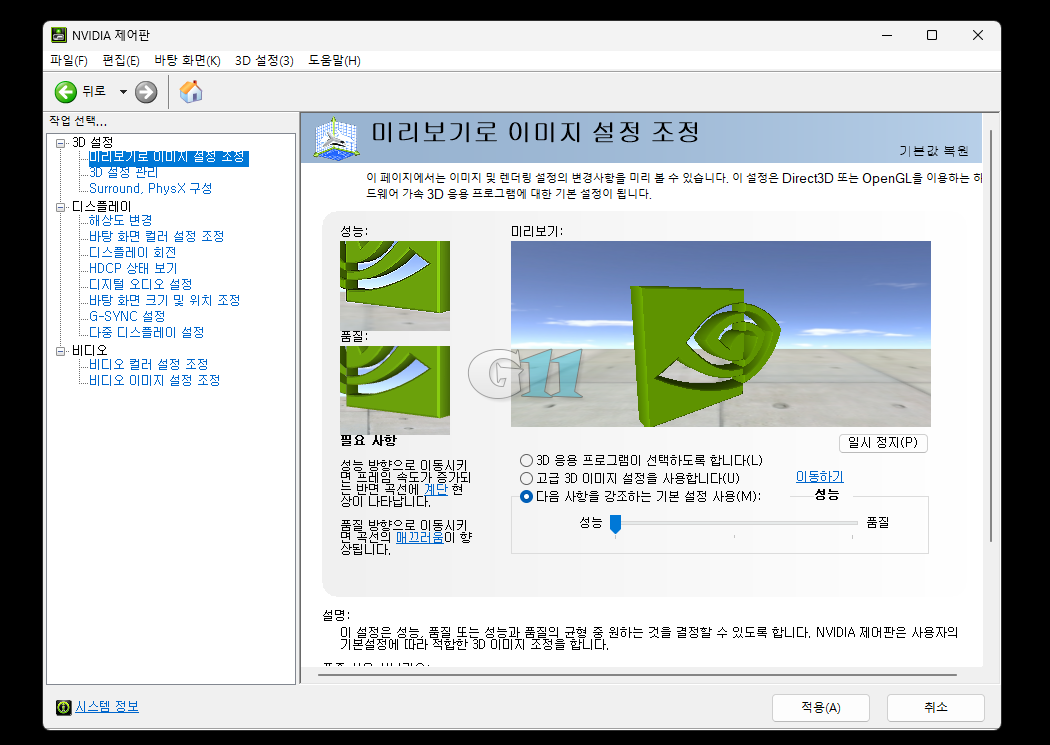Screen dimensions: 1050x745
Task: Select 디스플레이 회전 in tree
Action: click(x=133, y=252)
